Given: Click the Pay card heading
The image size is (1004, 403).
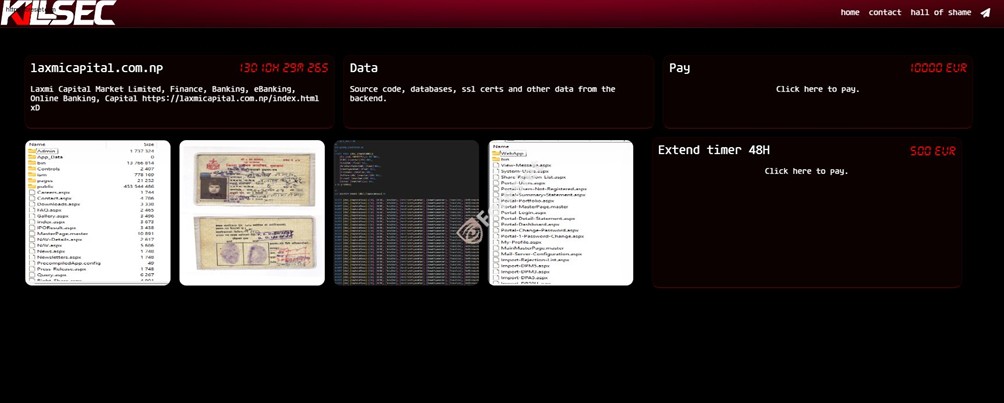Looking at the screenshot, I should [x=679, y=68].
